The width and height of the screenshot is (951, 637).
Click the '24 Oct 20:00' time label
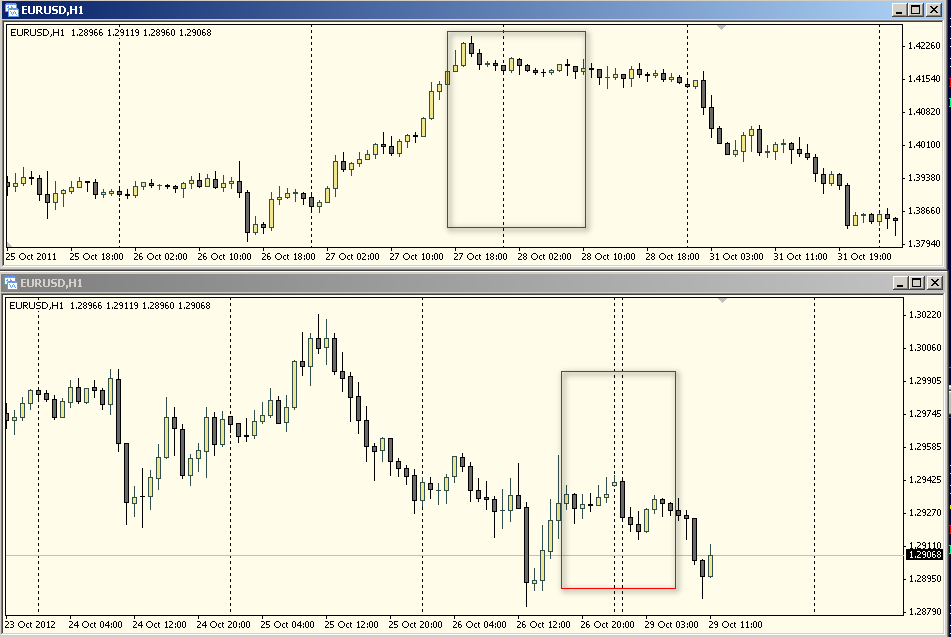point(223,625)
